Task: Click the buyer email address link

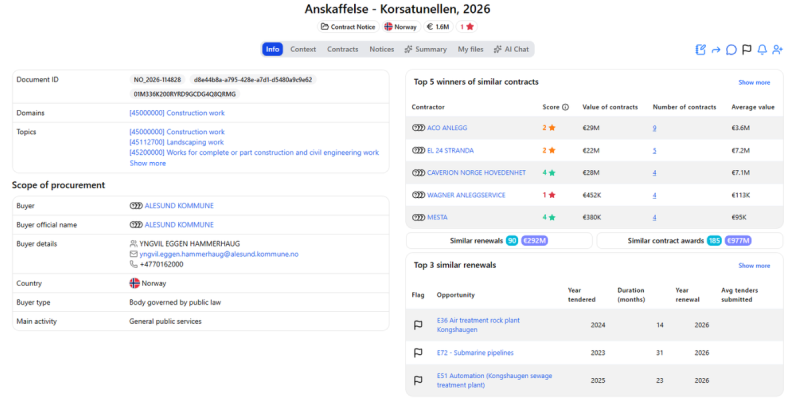Action: [219, 254]
